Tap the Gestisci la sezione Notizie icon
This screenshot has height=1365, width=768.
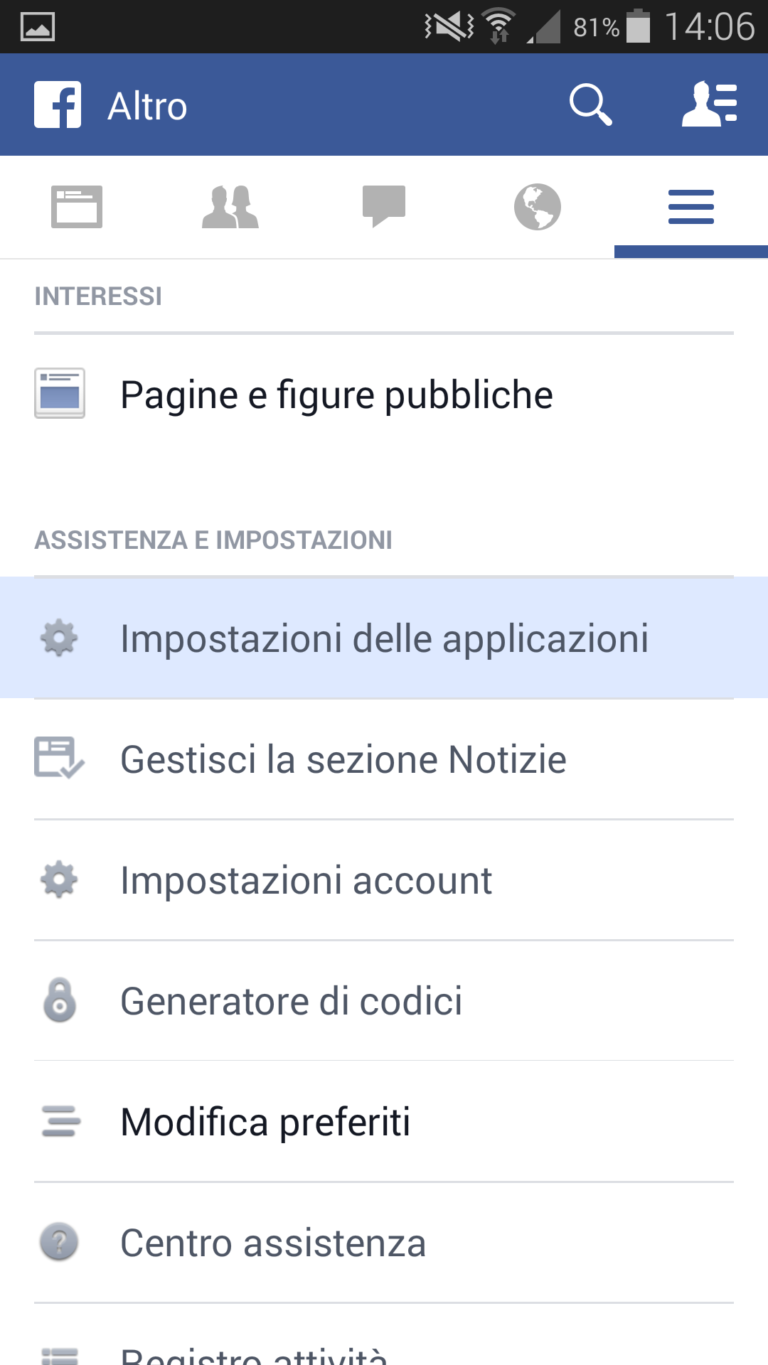pos(59,758)
